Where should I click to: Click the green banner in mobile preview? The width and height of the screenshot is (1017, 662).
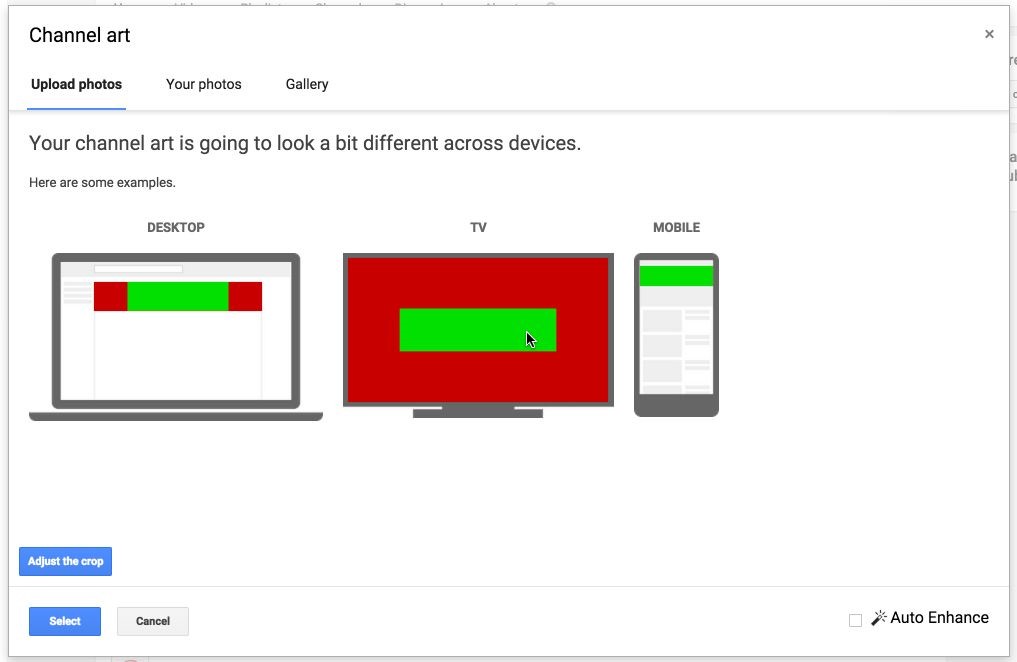676,276
